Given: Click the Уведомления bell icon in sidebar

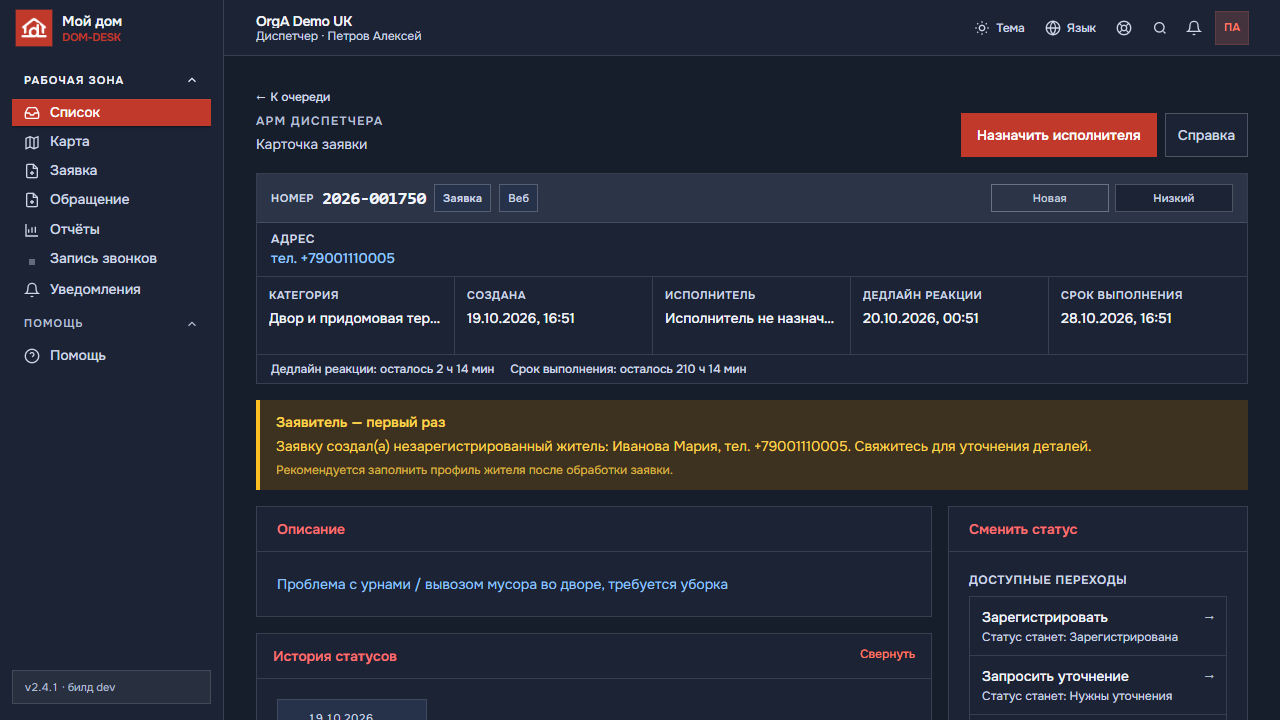Looking at the screenshot, I should (32, 290).
